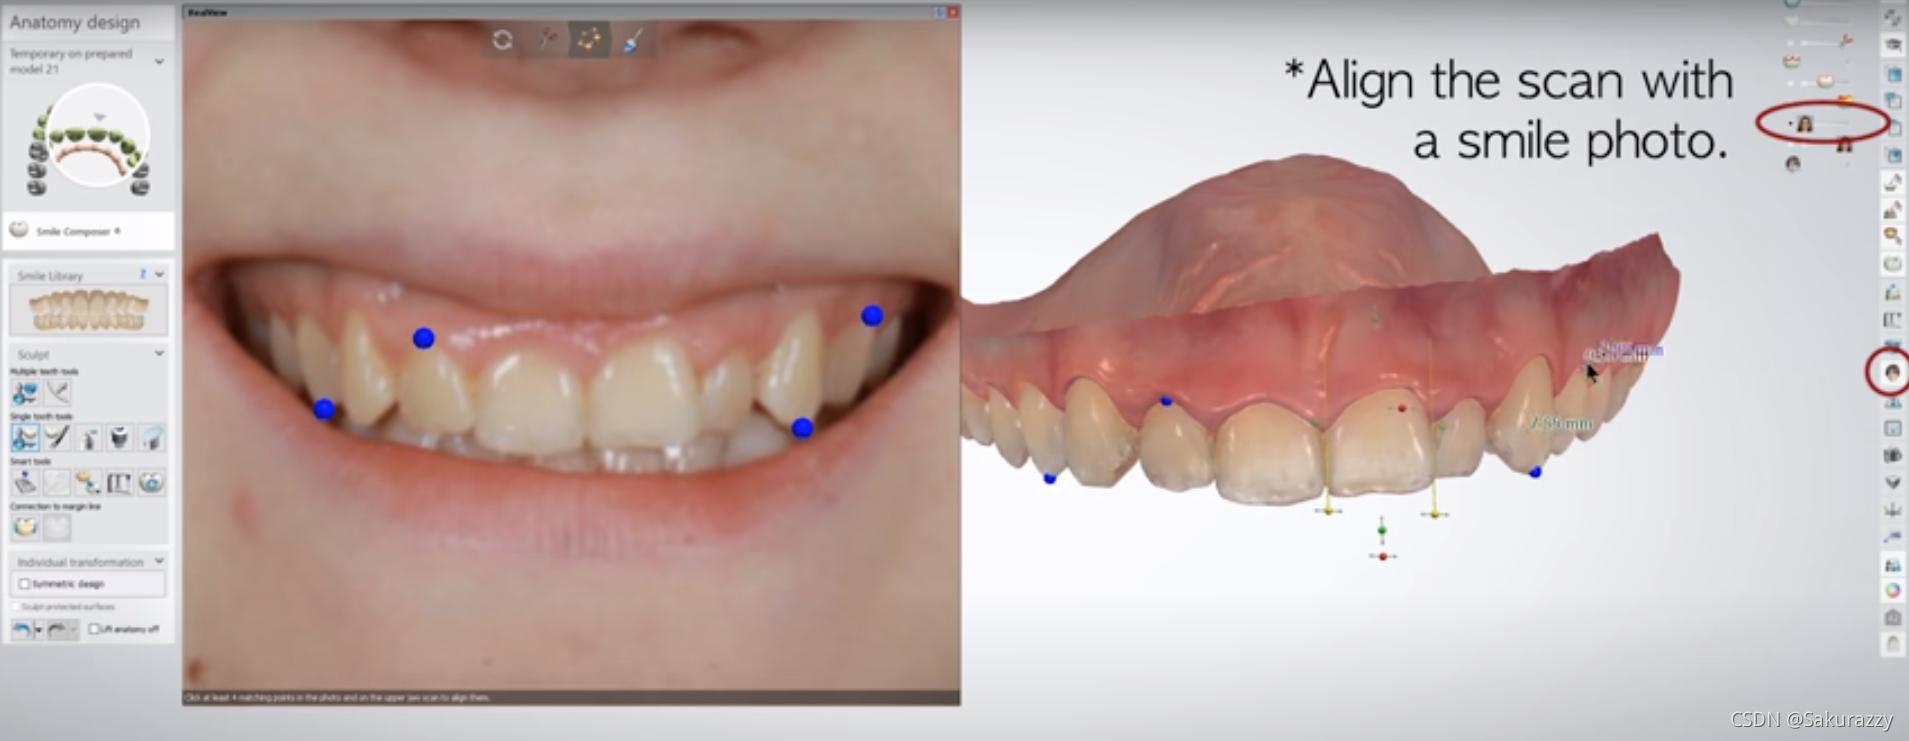
Task: Select the first Smart tools icon
Action: [x=25, y=483]
